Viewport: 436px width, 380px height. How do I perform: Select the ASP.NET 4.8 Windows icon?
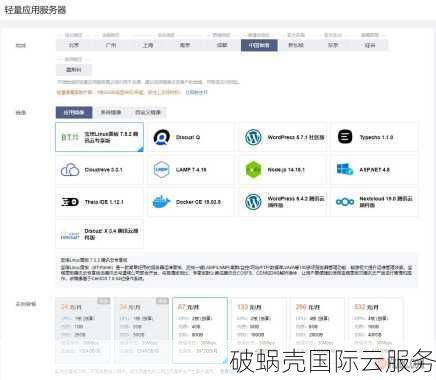click(x=345, y=169)
